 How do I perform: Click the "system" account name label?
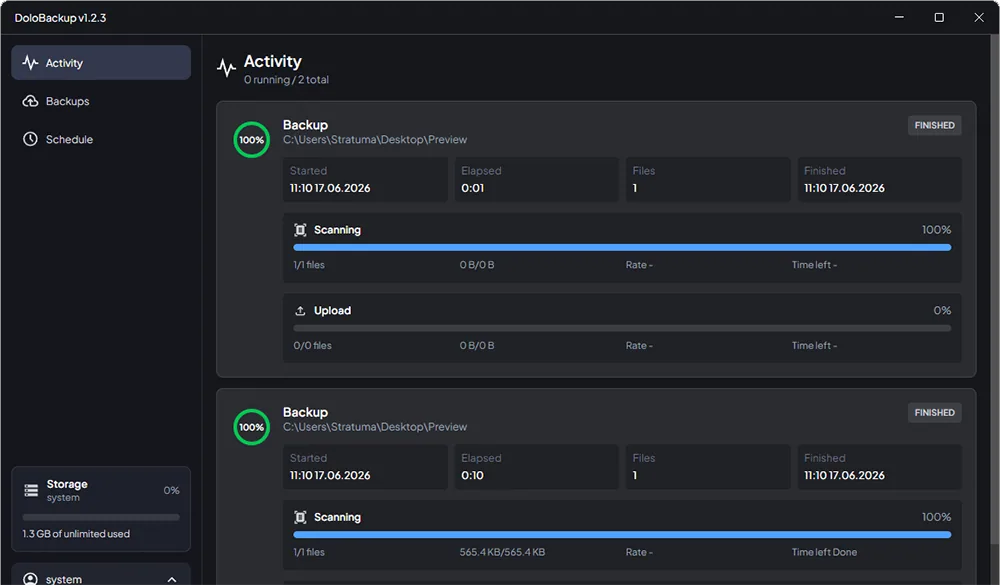point(64,579)
